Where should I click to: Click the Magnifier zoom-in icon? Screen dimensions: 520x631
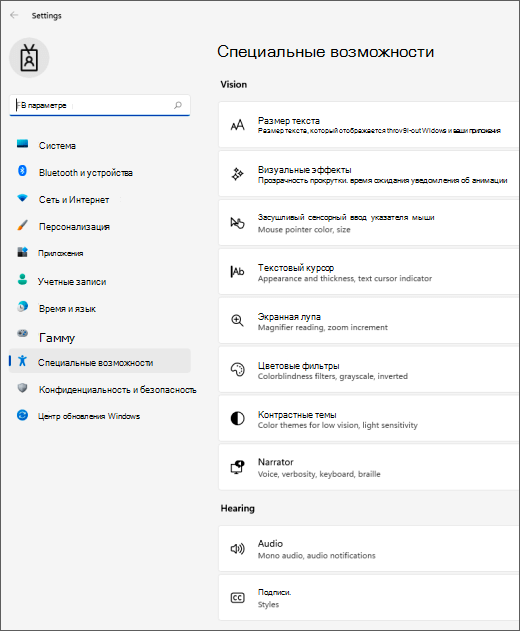coord(237,321)
